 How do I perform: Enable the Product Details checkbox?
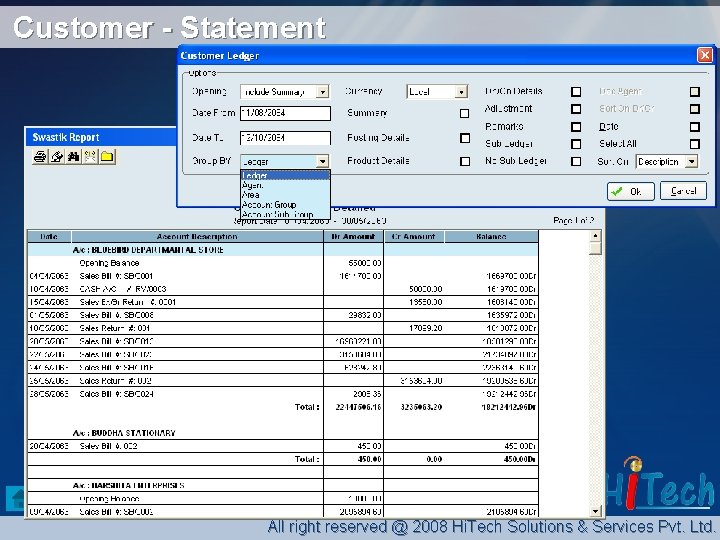click(x=465, y=161)
